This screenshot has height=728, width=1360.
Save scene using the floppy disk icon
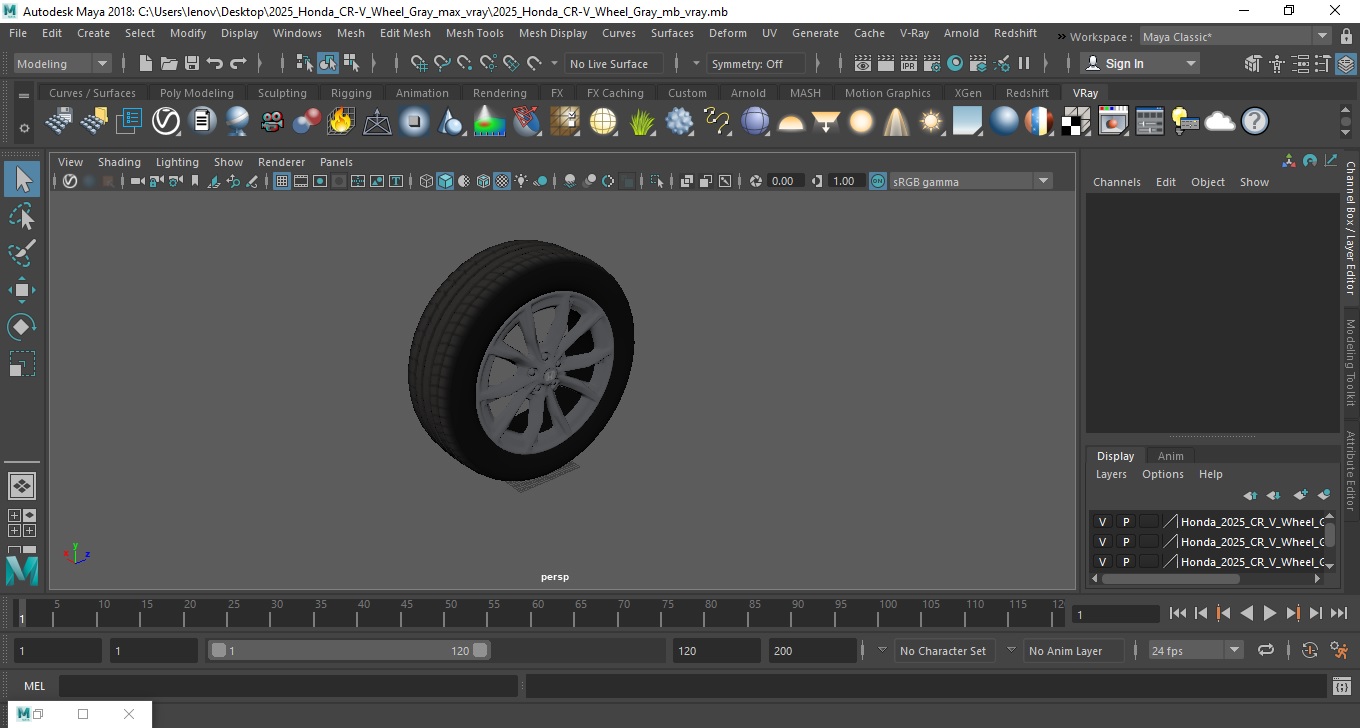191,63
